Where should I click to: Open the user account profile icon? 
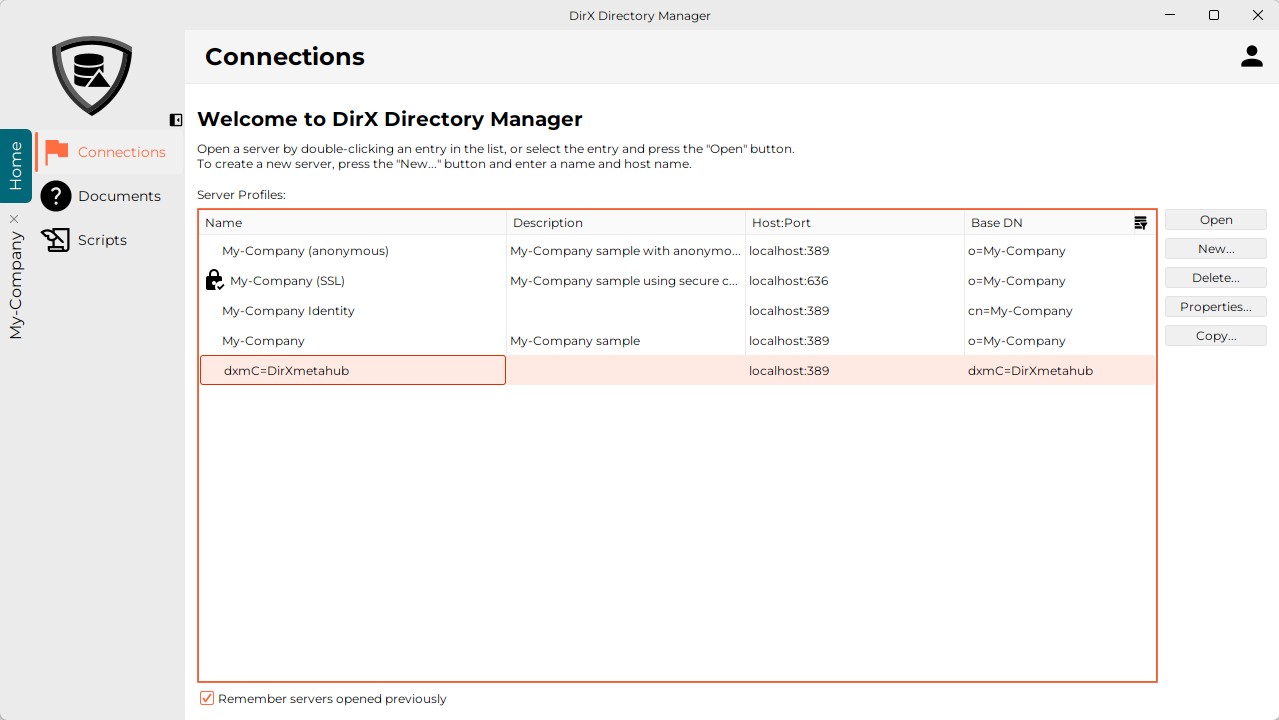1251,57
